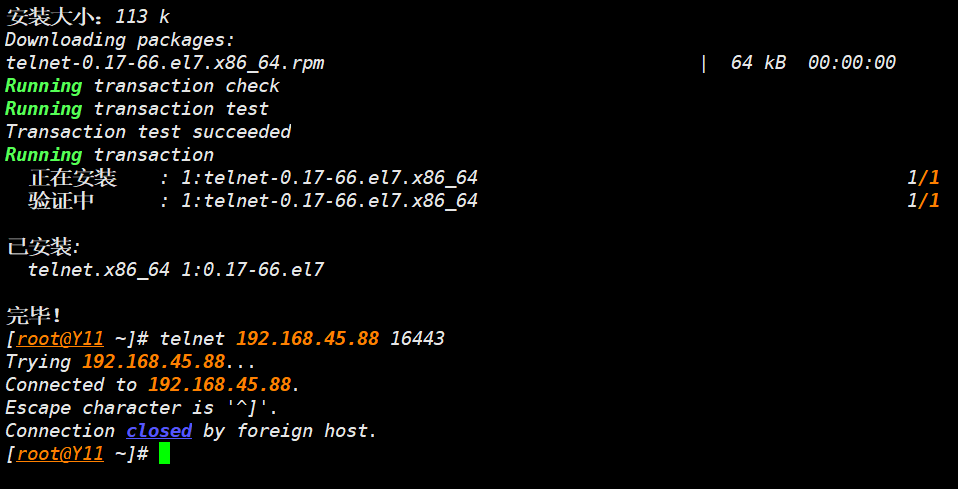Click the "正在安装" label
Screen dimensions: 958x489
click(73, 178)
